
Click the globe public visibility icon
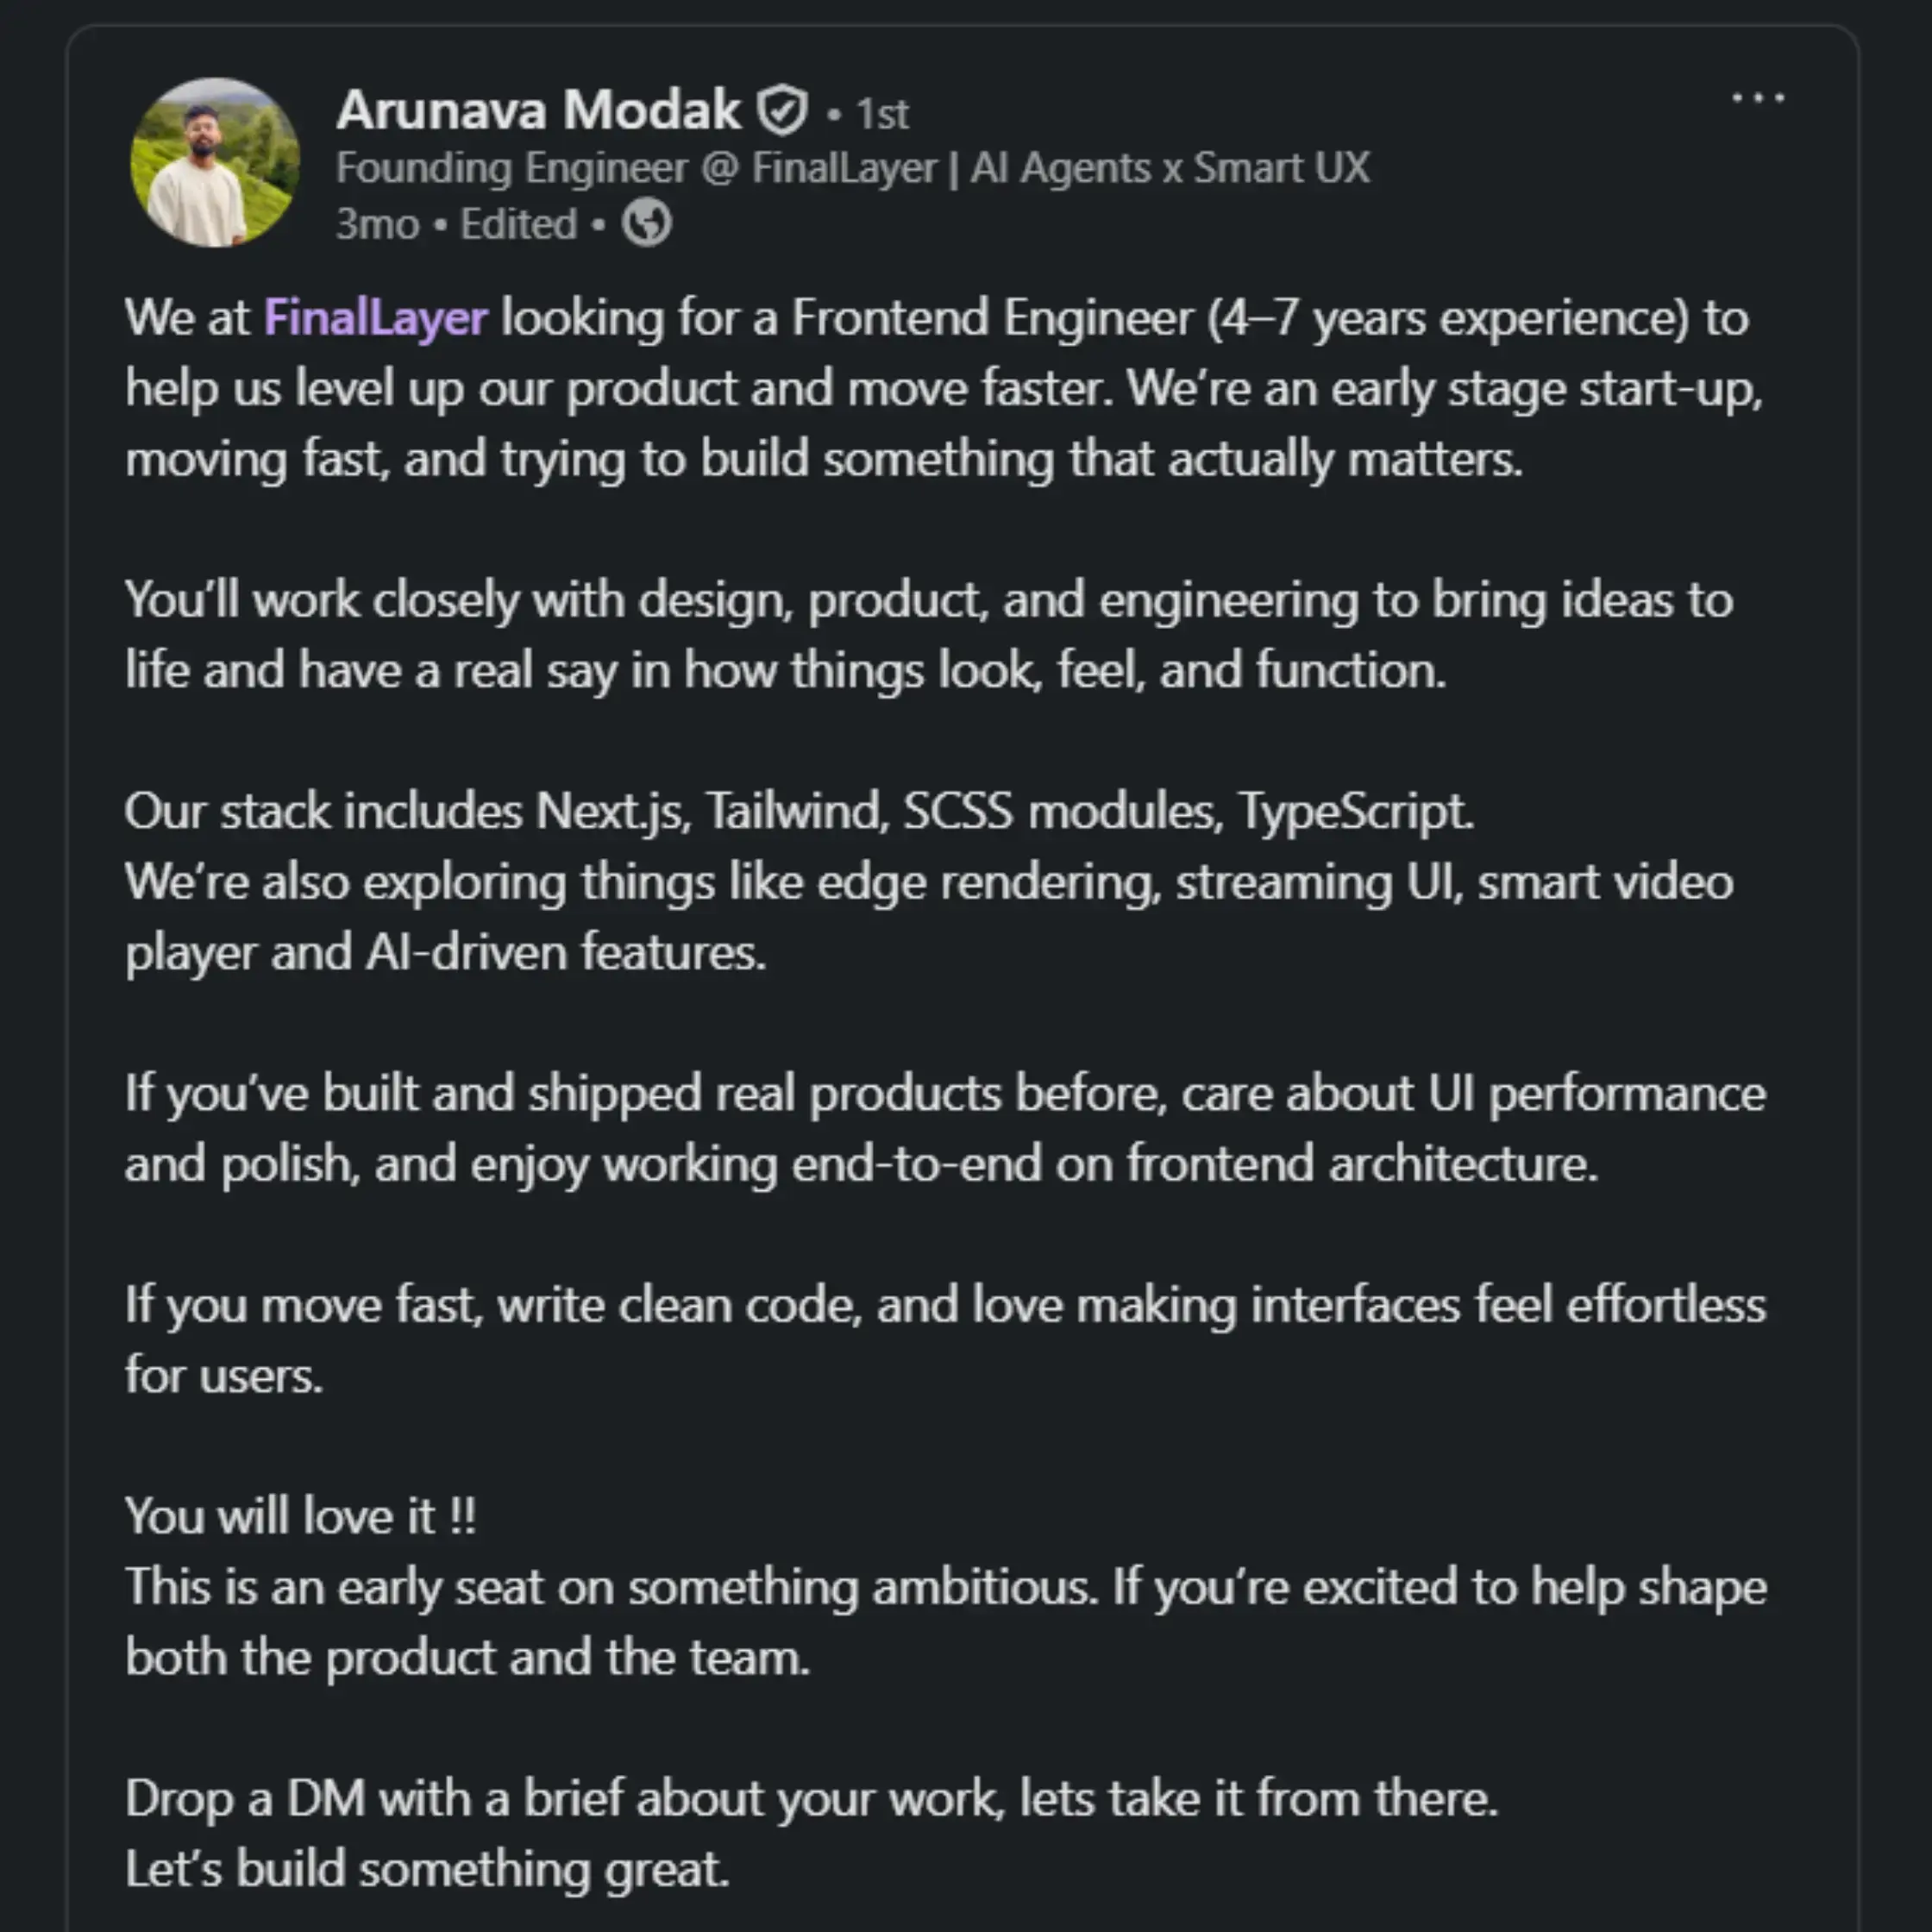(x=646, y=223)
